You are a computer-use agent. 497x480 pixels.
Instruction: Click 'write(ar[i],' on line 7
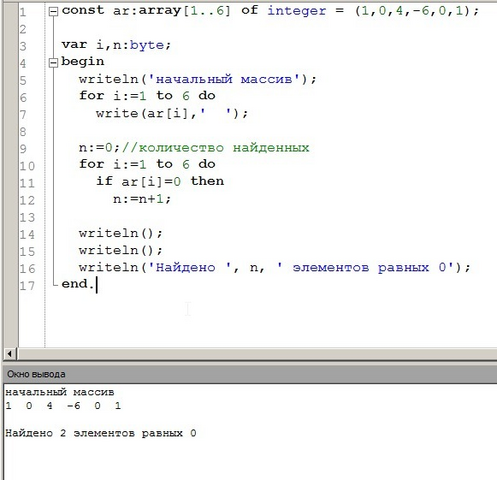tap(146, 114)
